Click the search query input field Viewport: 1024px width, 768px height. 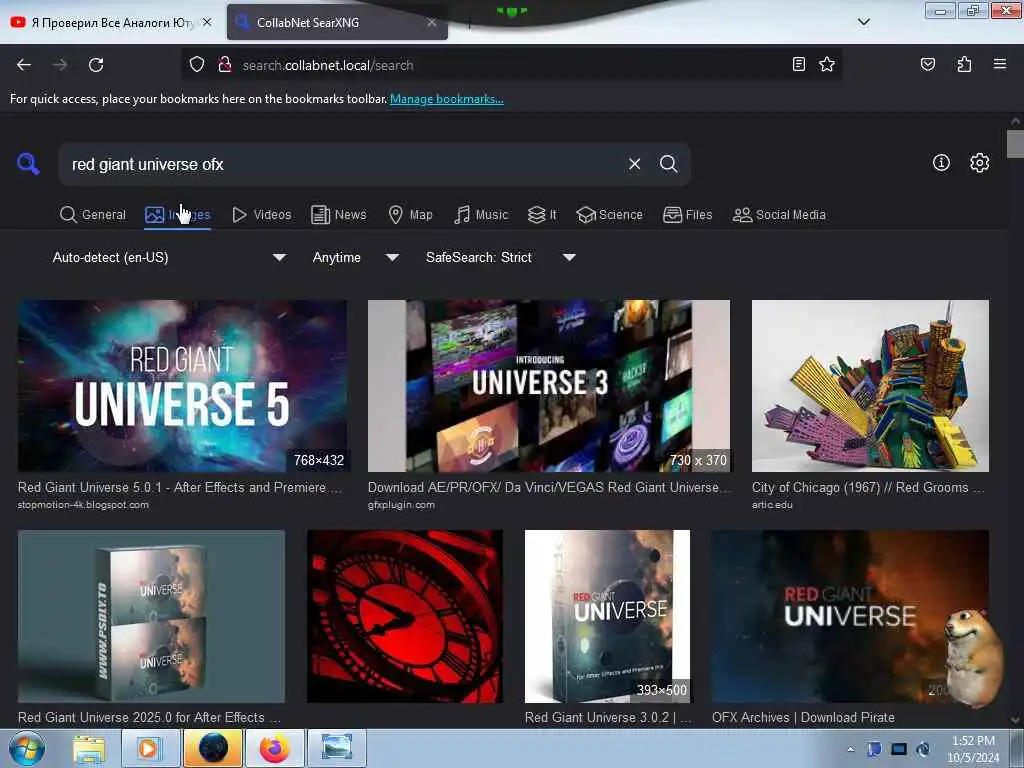343,164
